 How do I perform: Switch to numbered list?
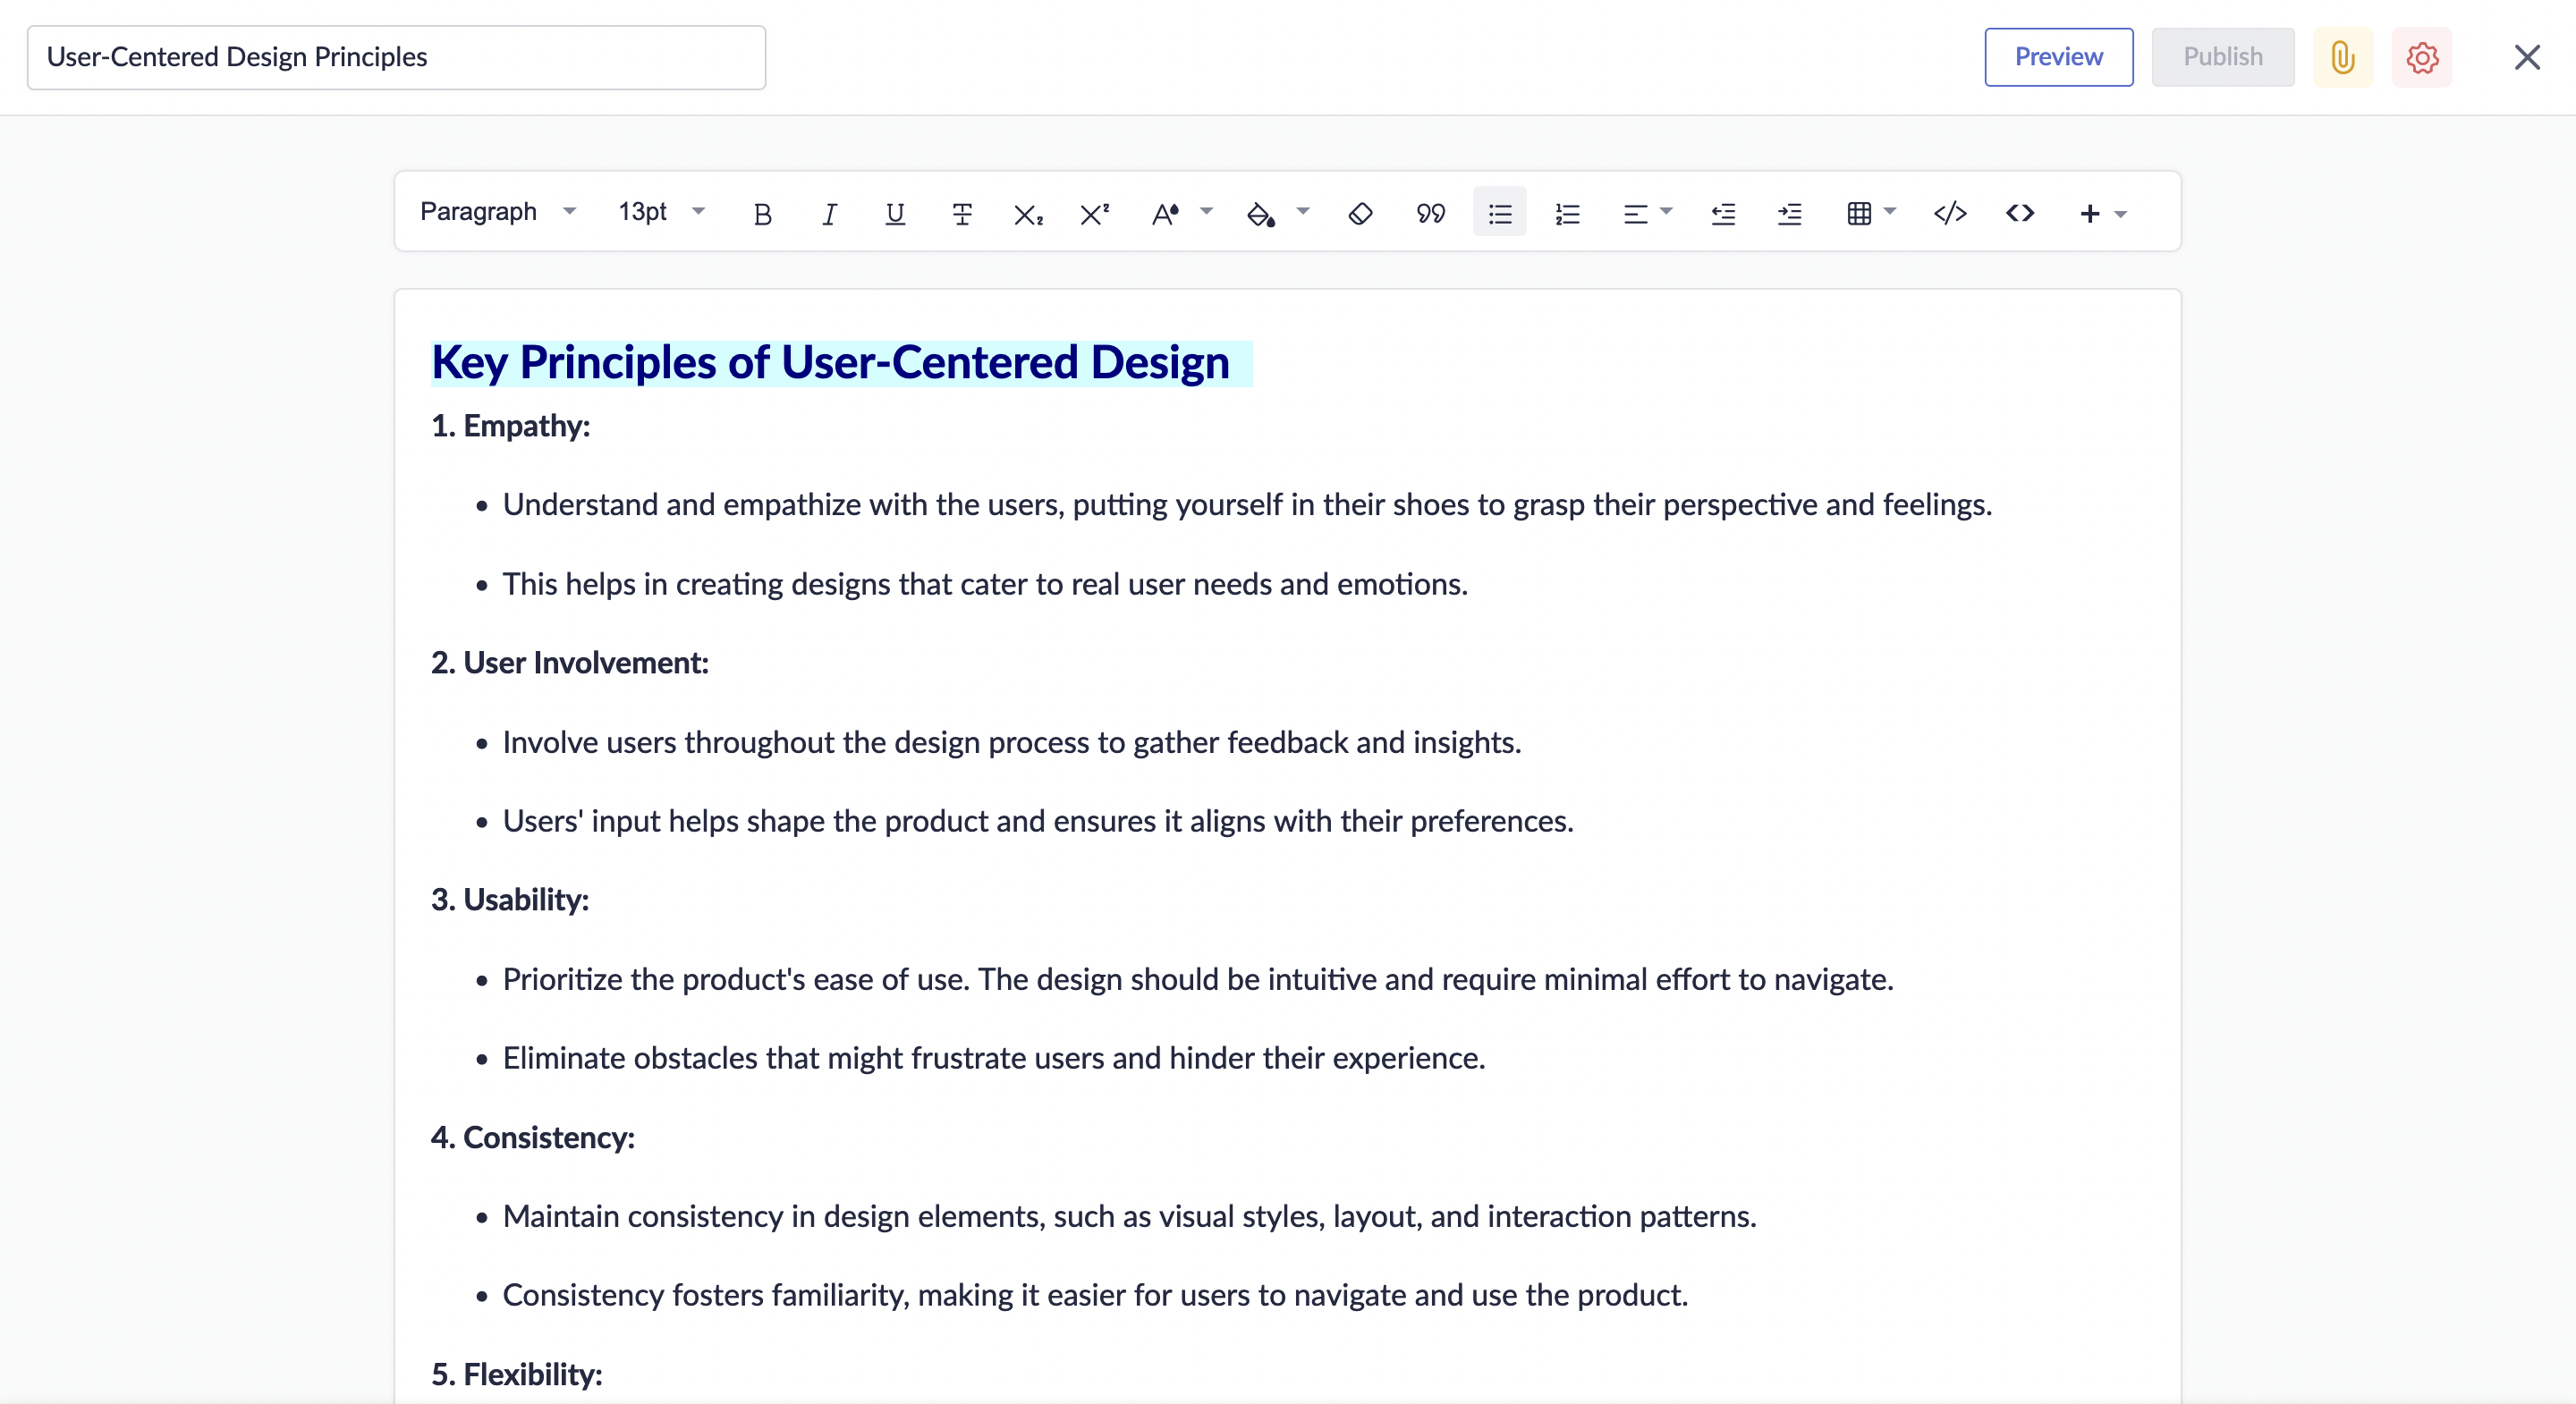click(1567, 213)
